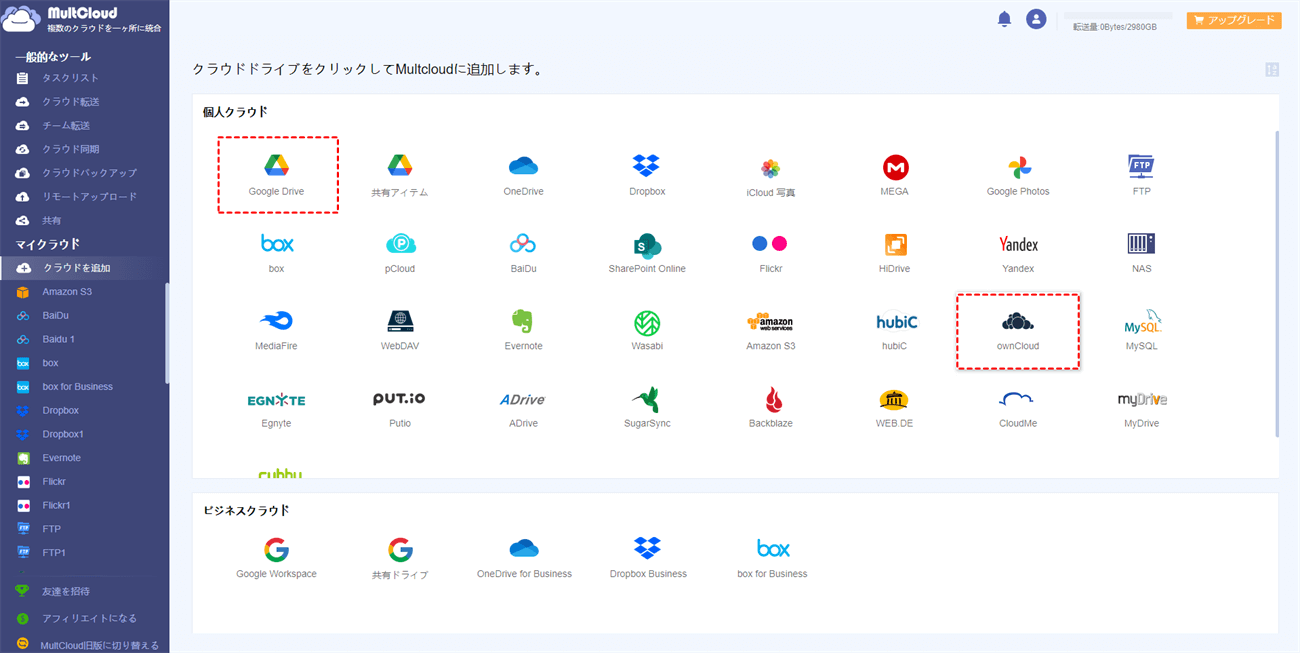This screenshot has height=653, width=1300.
Task: Add ownCloud cloud
Action: point(1018,330)
